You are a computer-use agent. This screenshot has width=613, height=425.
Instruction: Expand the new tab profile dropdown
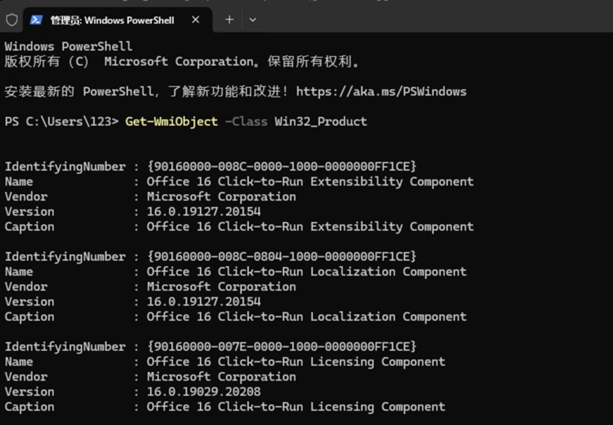coord(252,19)
